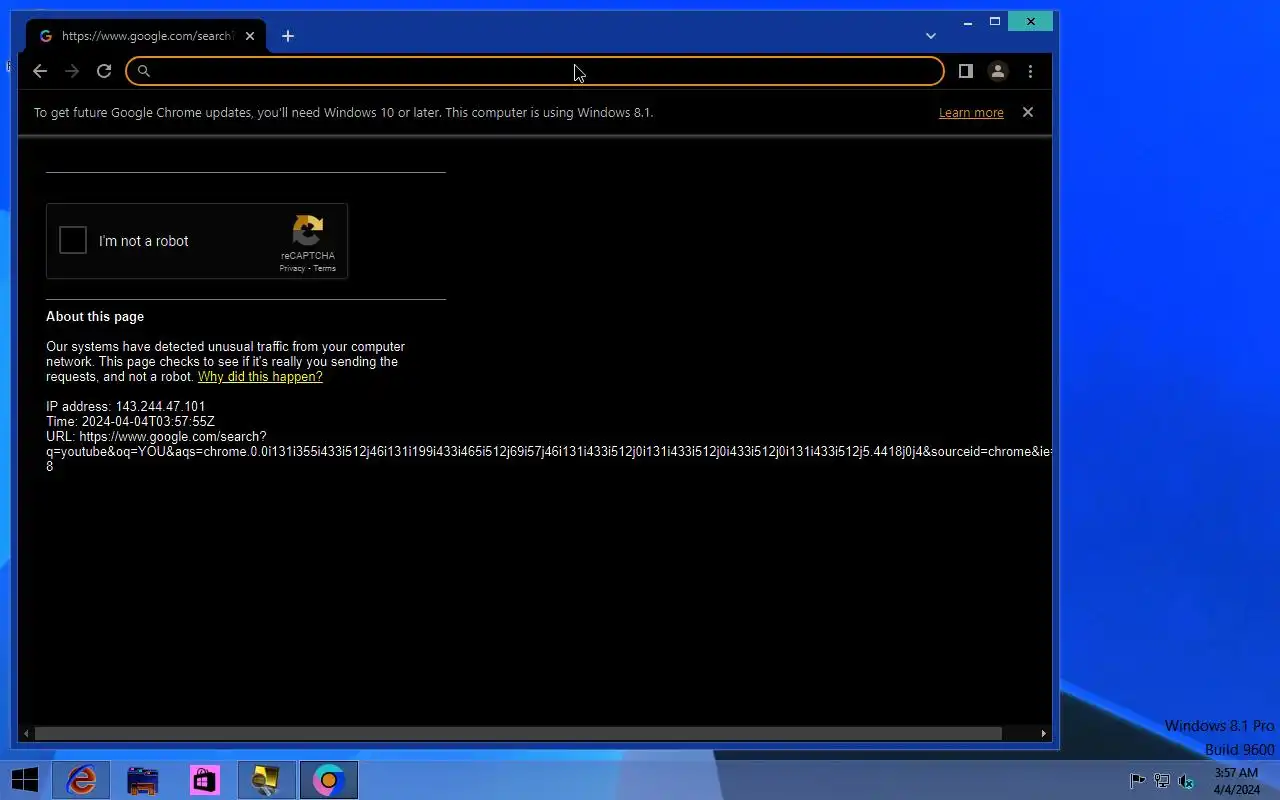This screenshot has height=800, width=1280.
Task: Click the Time 2024-04-04T03:57:55Z line
Action: point(130,422)
